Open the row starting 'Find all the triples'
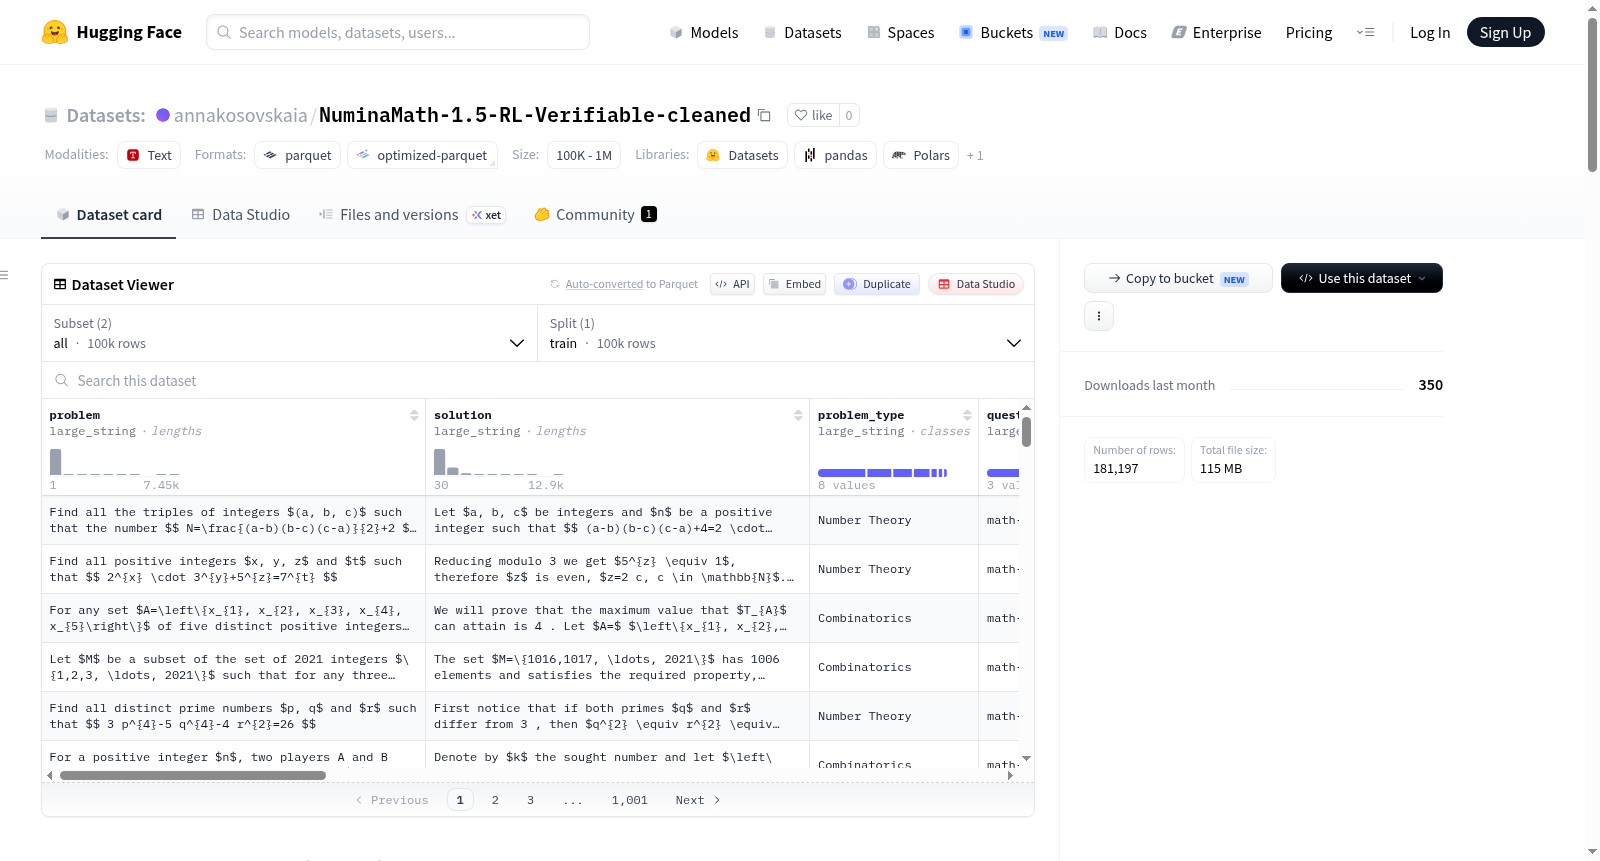 (x=233, y=520)
